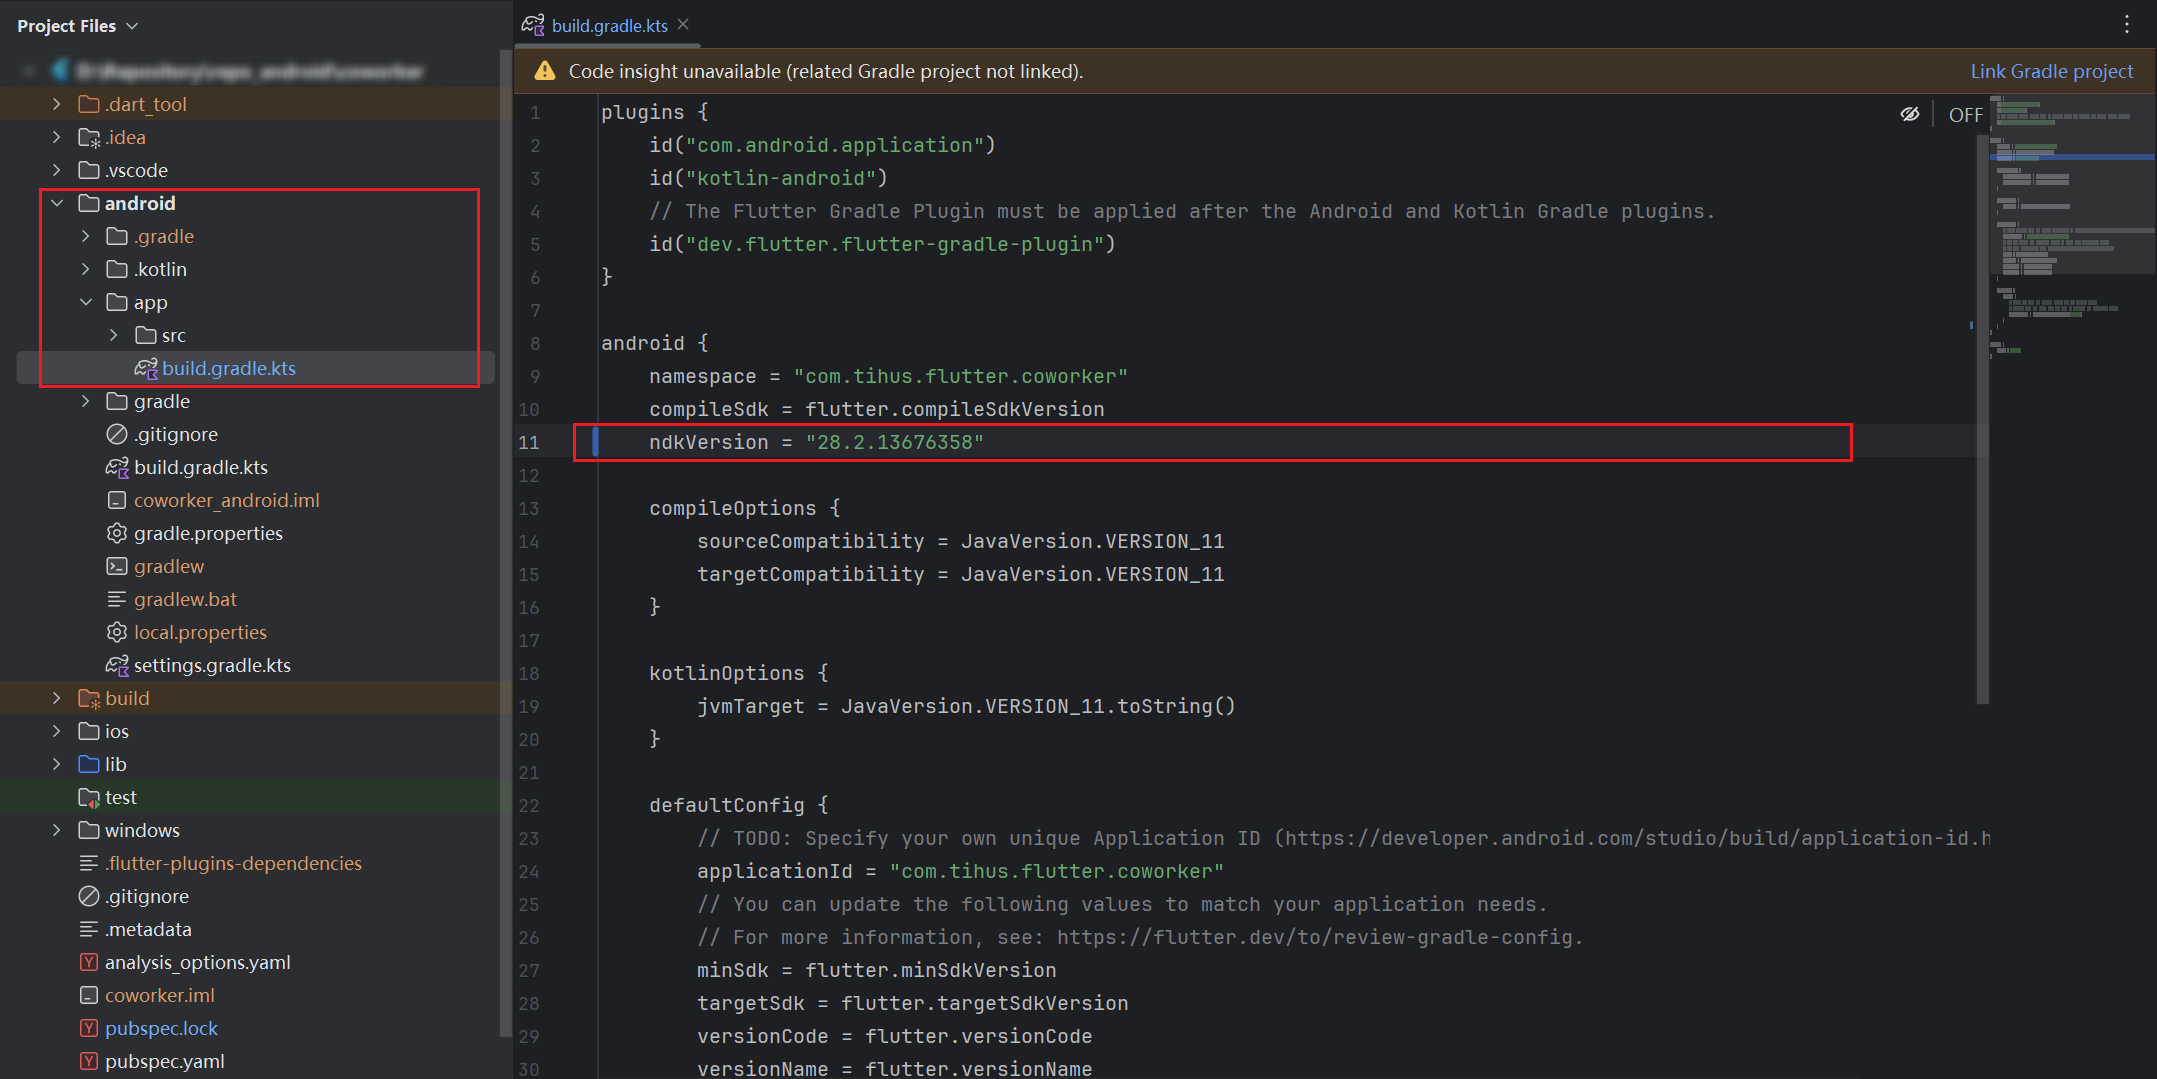
Task: Collapse the android folder
Action: (57, 203)
